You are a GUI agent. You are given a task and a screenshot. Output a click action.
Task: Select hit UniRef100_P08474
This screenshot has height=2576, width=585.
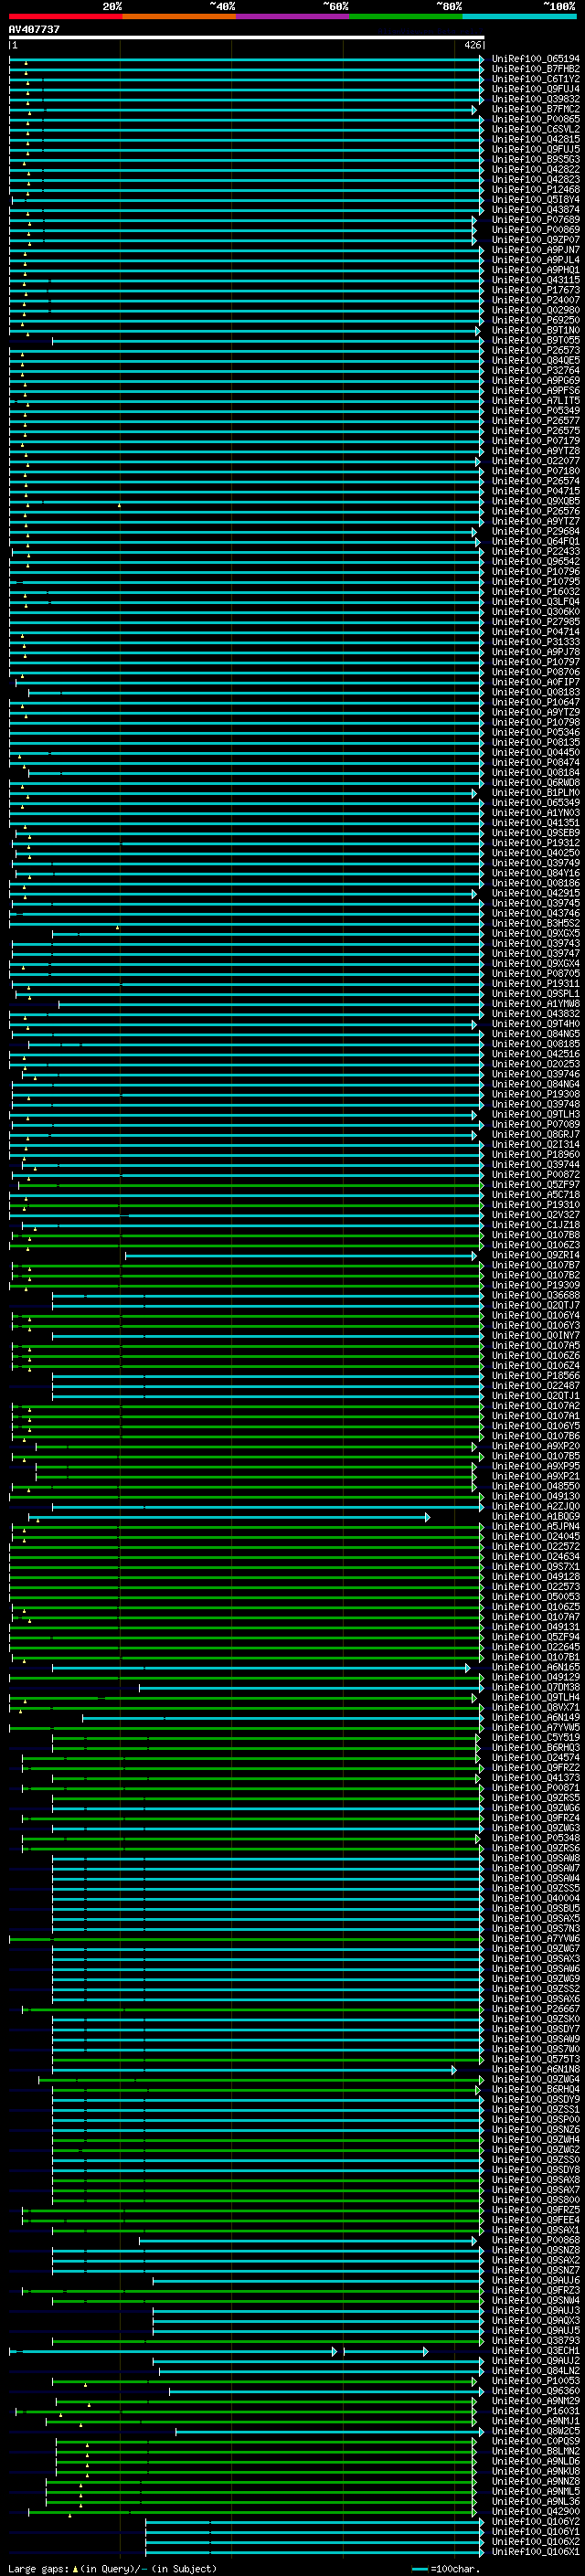click(x=536, y=763)
